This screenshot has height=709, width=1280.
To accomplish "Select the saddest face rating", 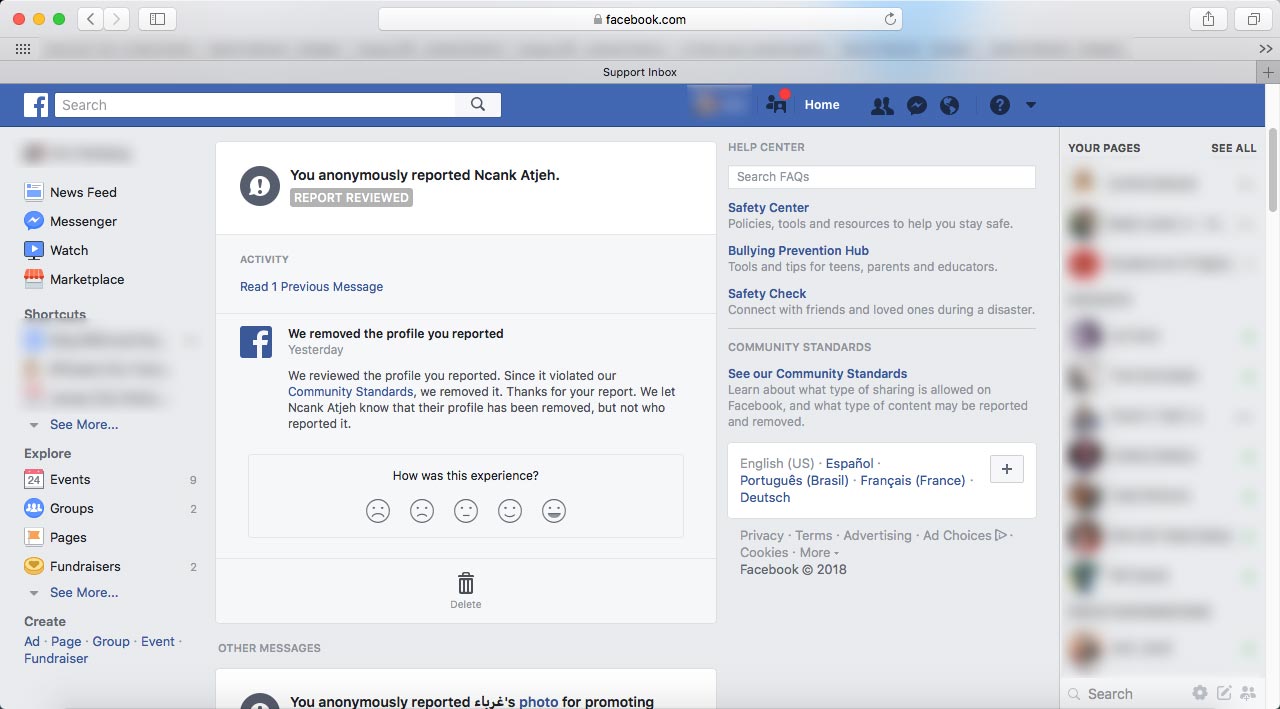I will tap(378, 511).
